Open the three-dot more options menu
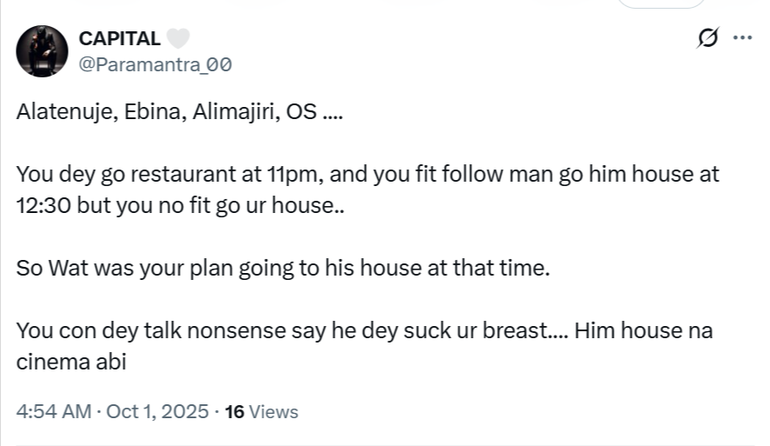 742,38
